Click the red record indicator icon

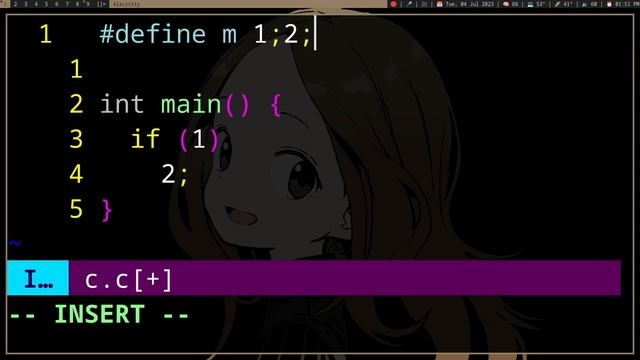pos(393,4)
